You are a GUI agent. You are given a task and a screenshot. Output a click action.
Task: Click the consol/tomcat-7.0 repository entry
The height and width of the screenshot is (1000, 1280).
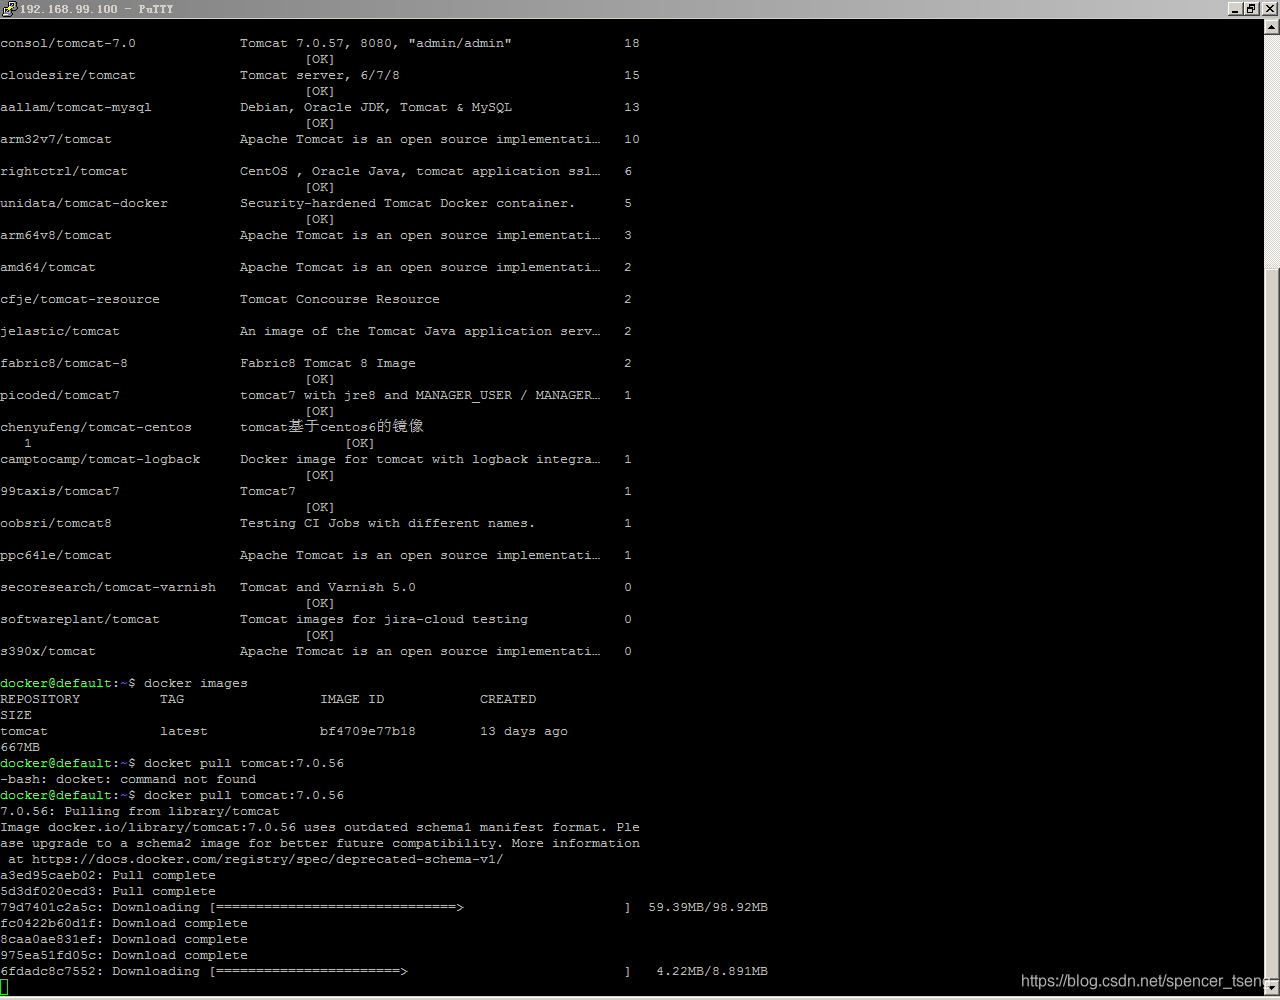(68, 43)
